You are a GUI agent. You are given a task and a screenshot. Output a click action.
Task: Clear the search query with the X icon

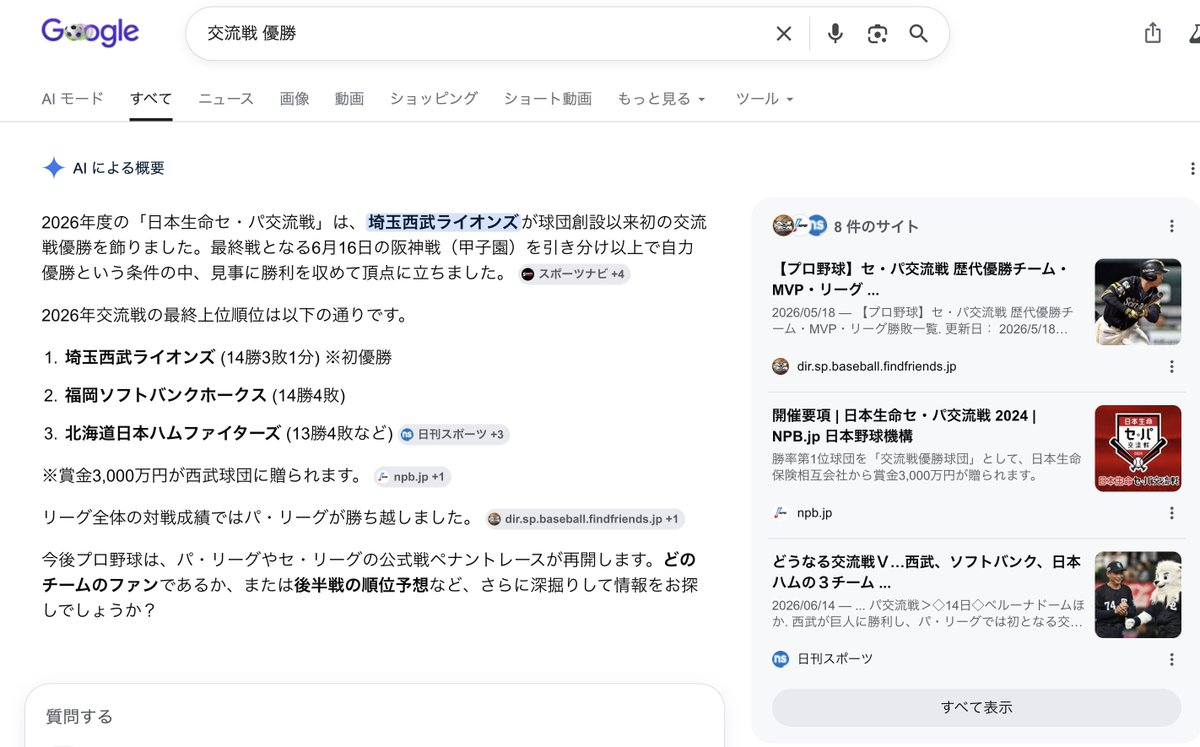pyautogui.click(x=784, y=34)
